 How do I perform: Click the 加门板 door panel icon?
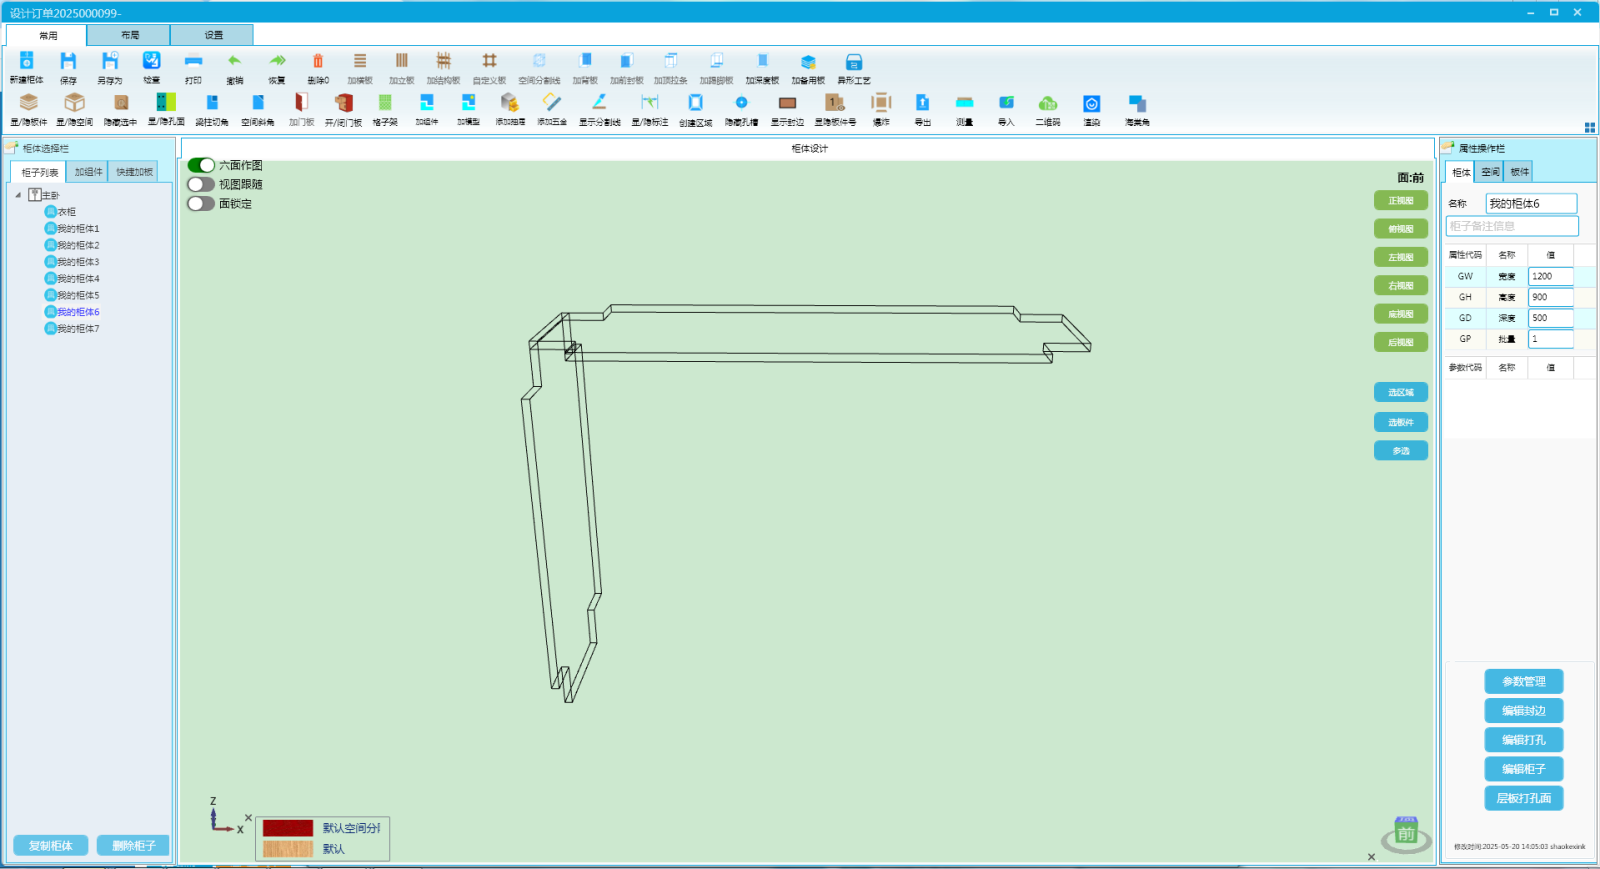(x=302, y=102)
